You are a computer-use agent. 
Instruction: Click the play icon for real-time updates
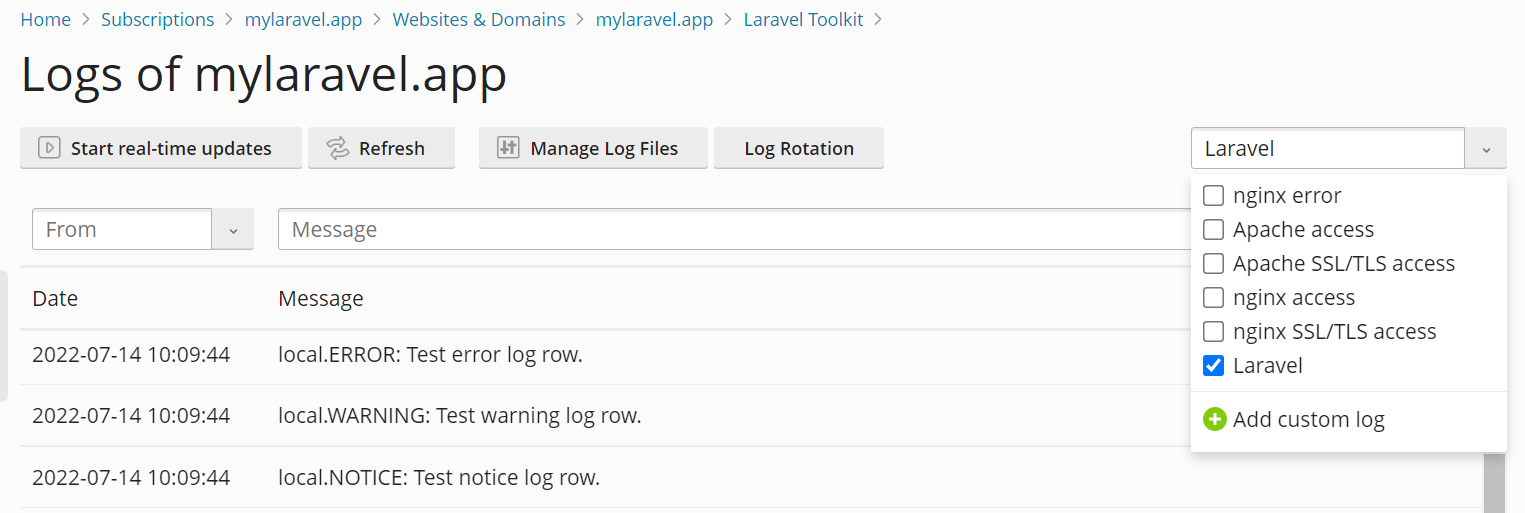tap(49, 148)
